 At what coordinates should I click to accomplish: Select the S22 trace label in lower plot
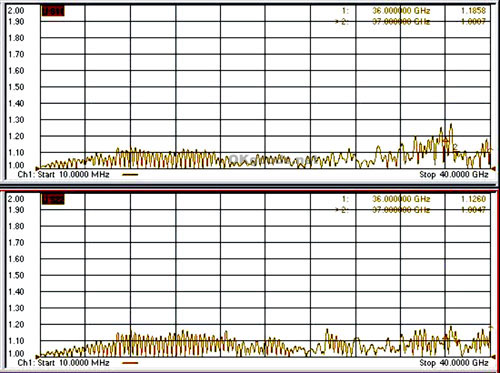[53, 199]
